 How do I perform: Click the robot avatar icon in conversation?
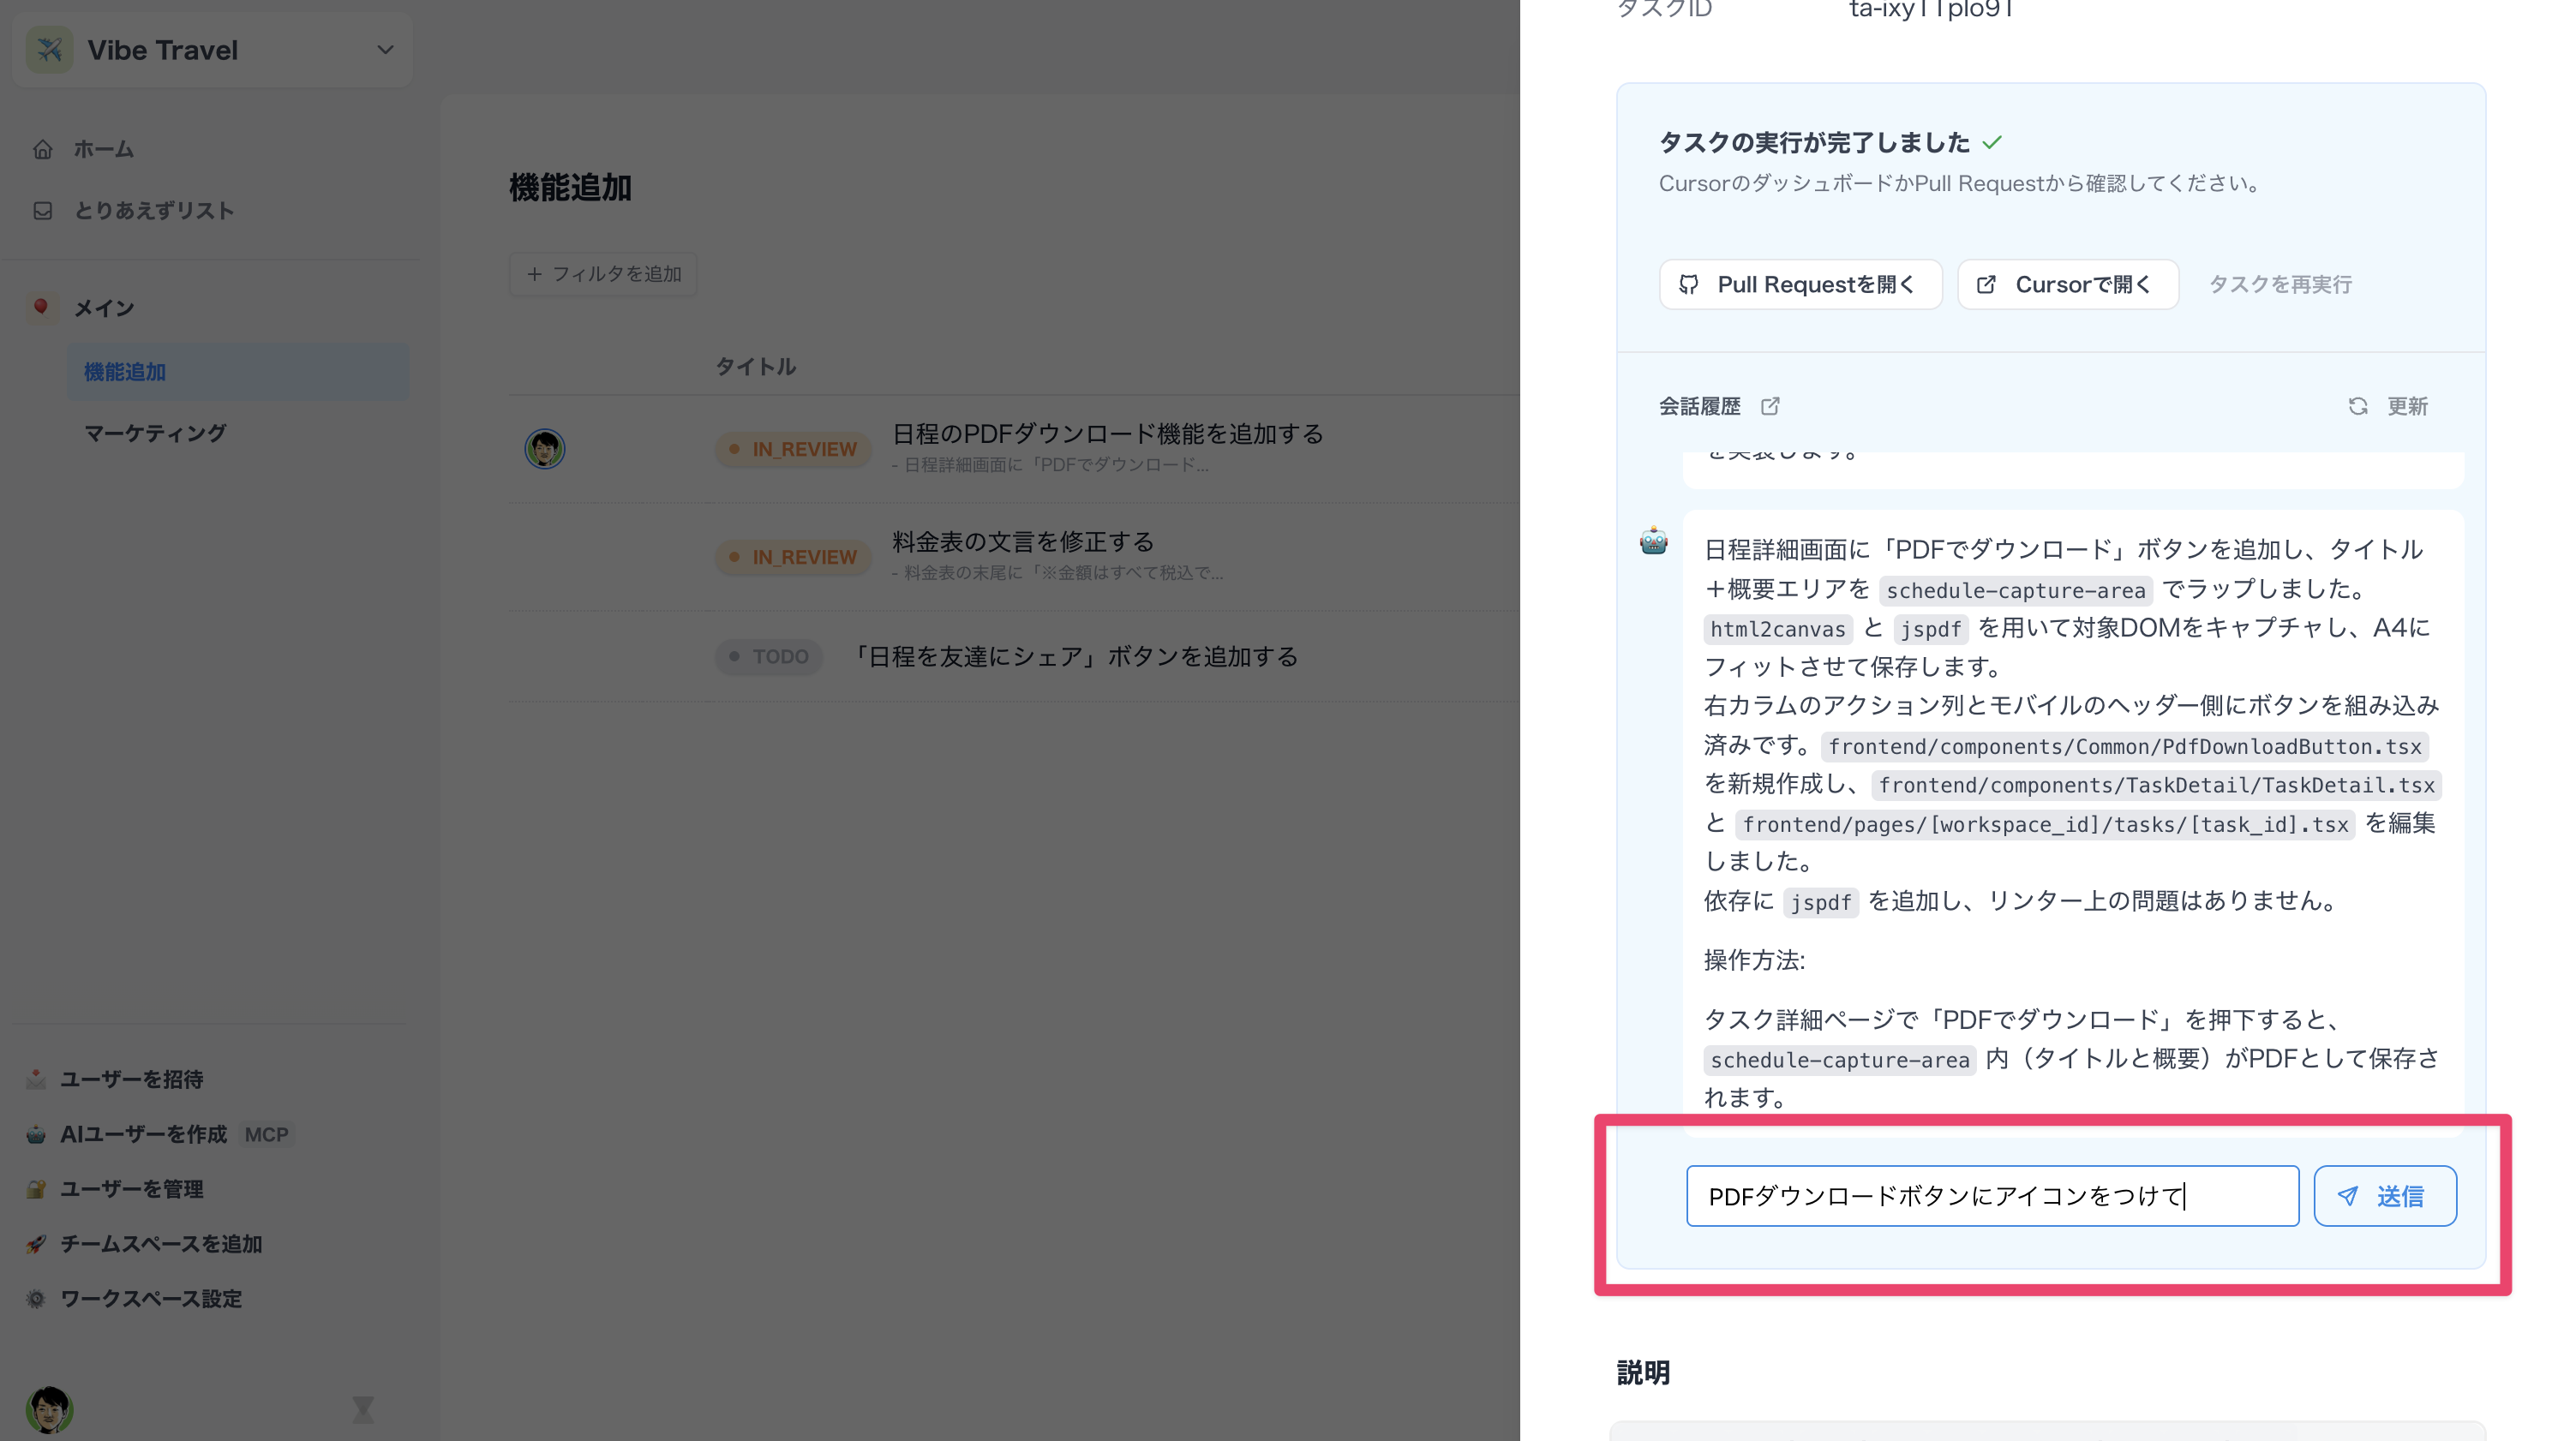pyautogui.click(x=1654, y=541)
